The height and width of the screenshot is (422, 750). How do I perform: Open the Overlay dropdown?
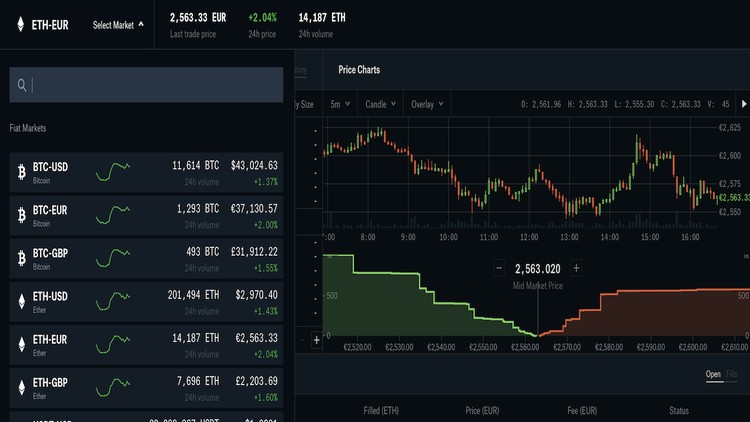point(427,104)
